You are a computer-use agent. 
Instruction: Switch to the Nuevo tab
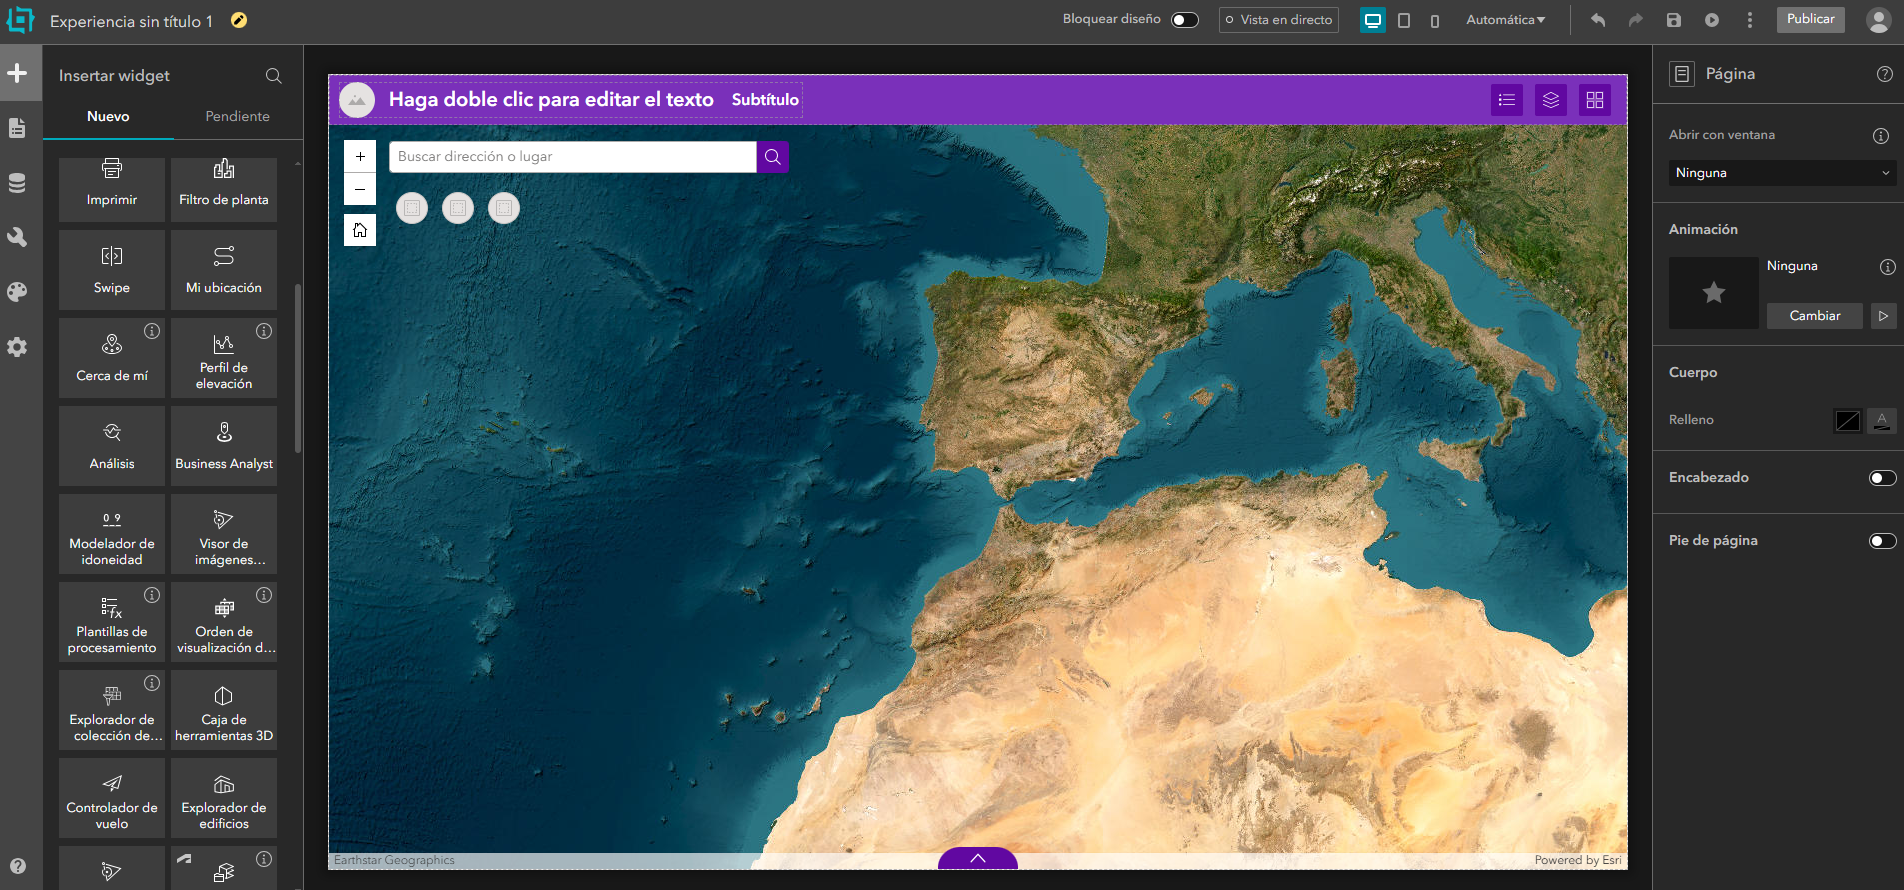(108, 116)
